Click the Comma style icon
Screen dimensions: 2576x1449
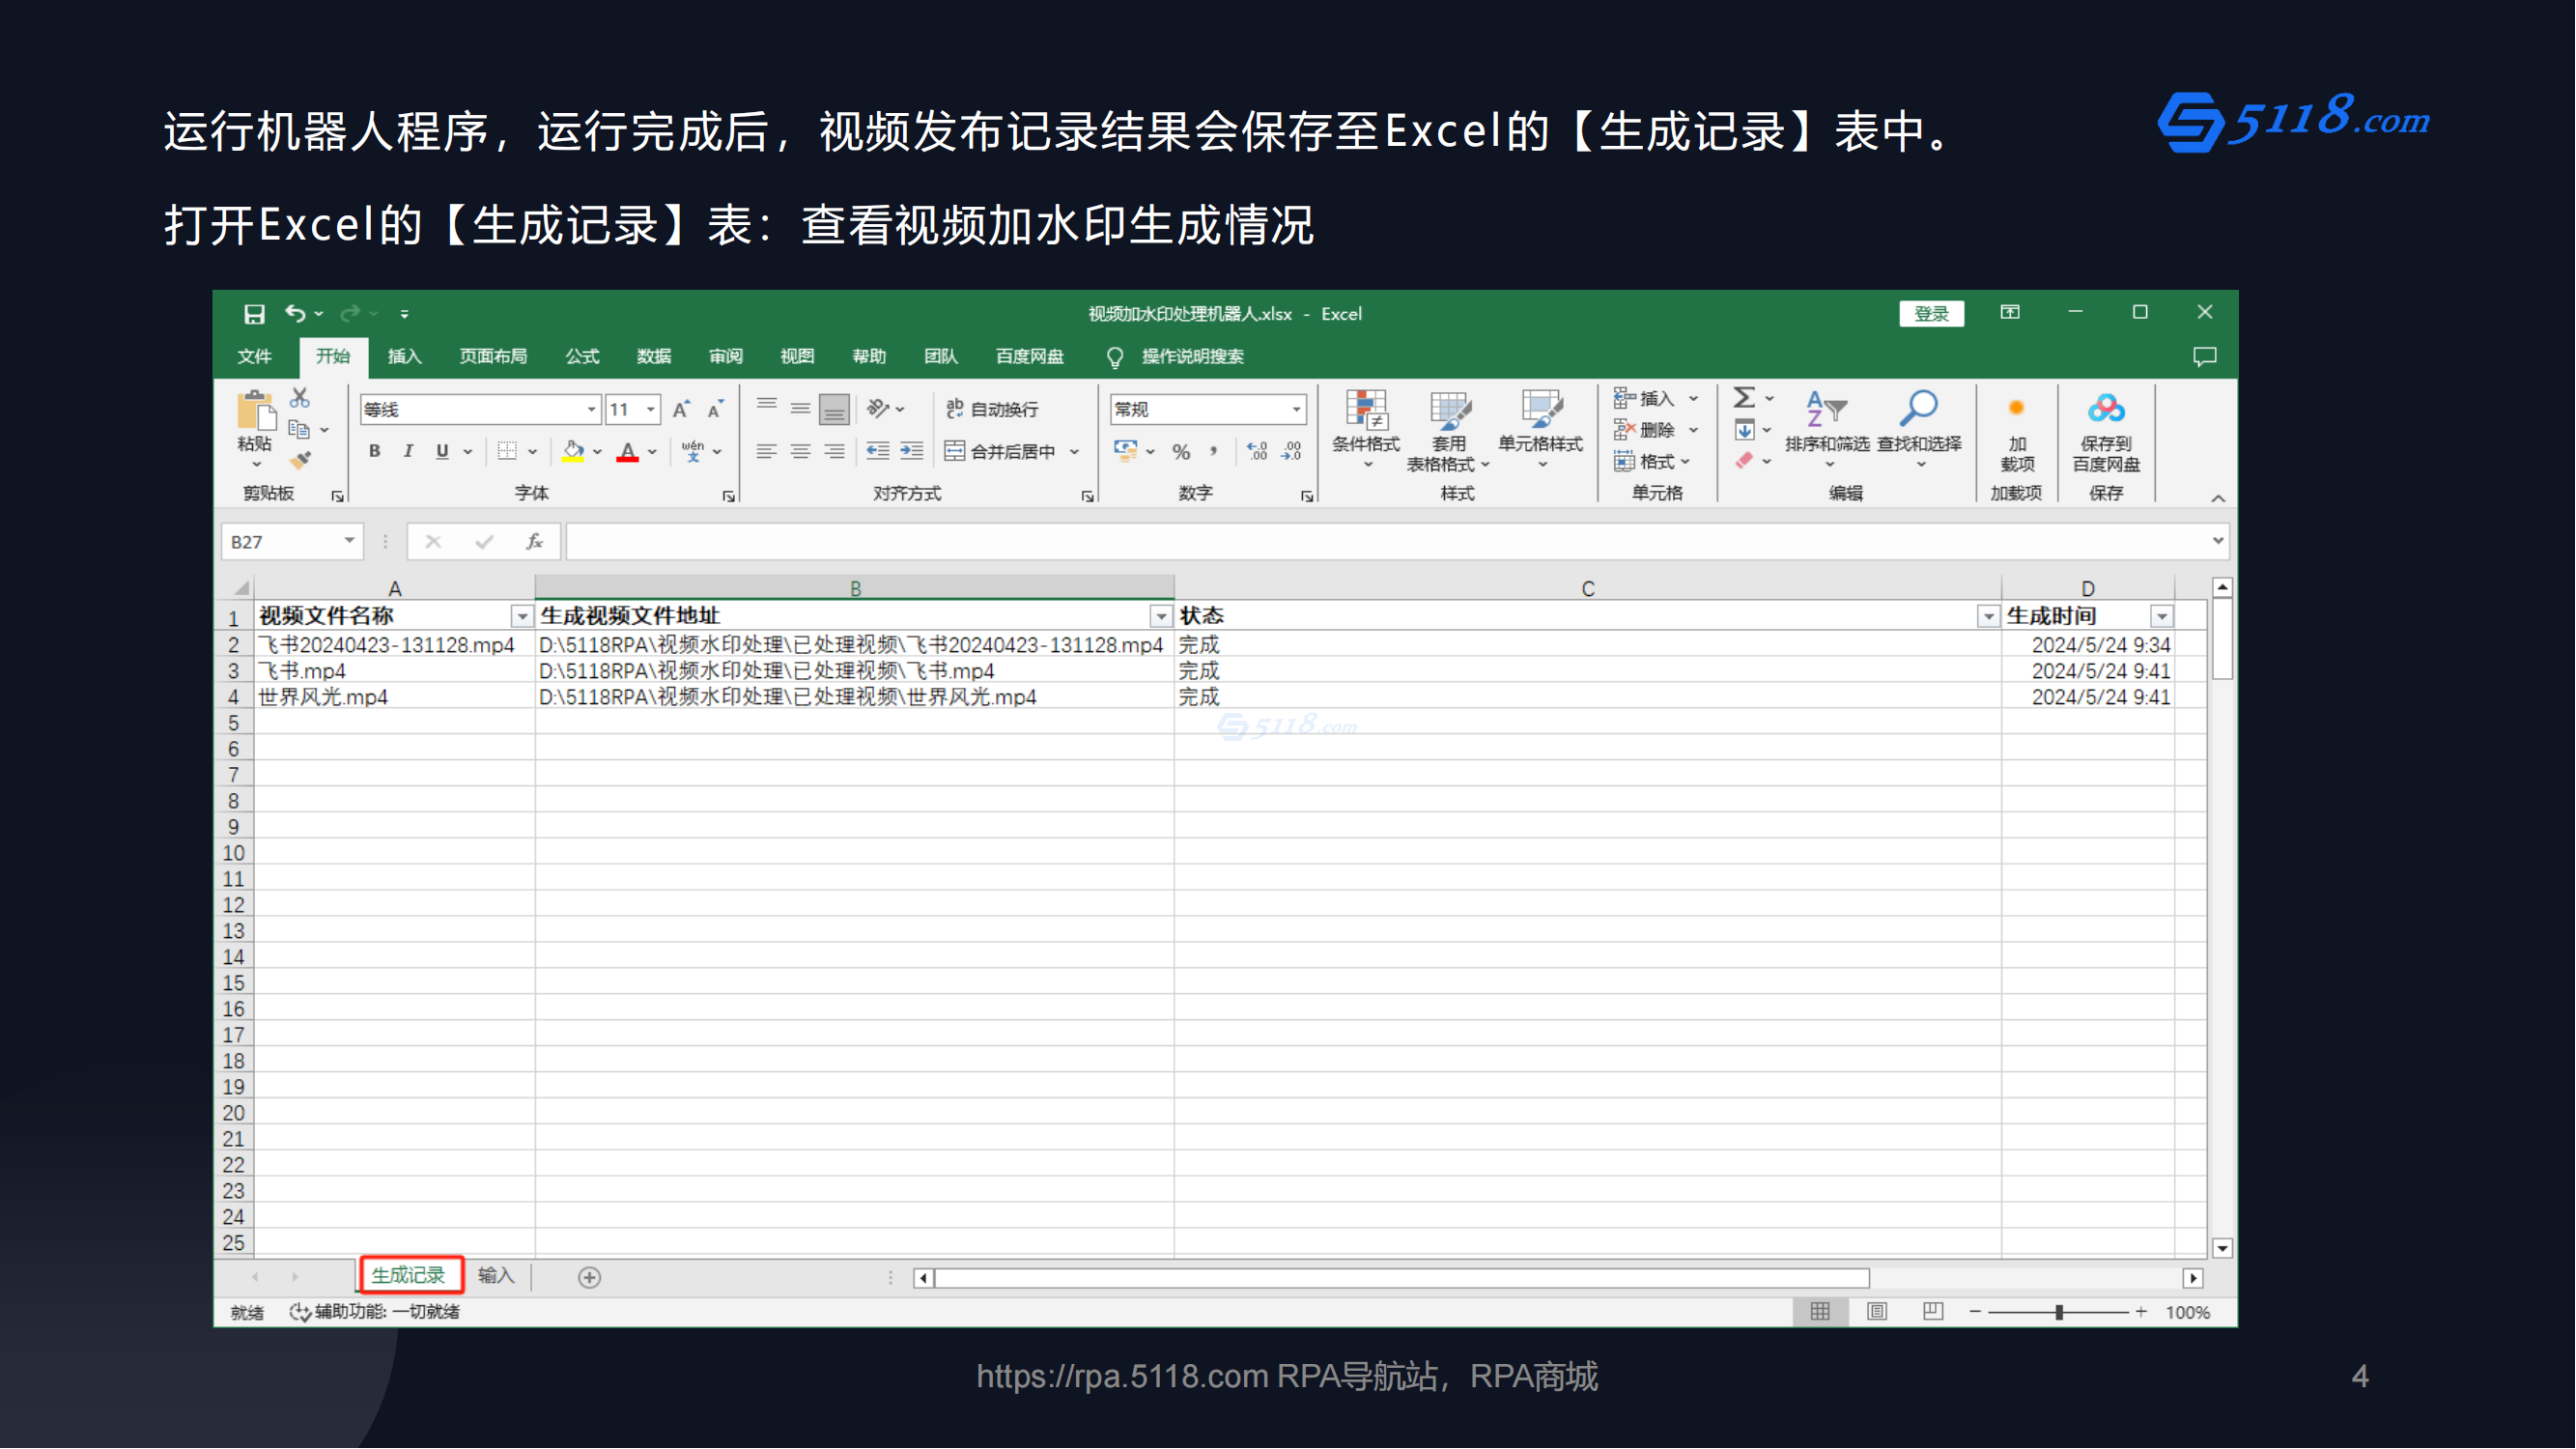click(1214, 452)
